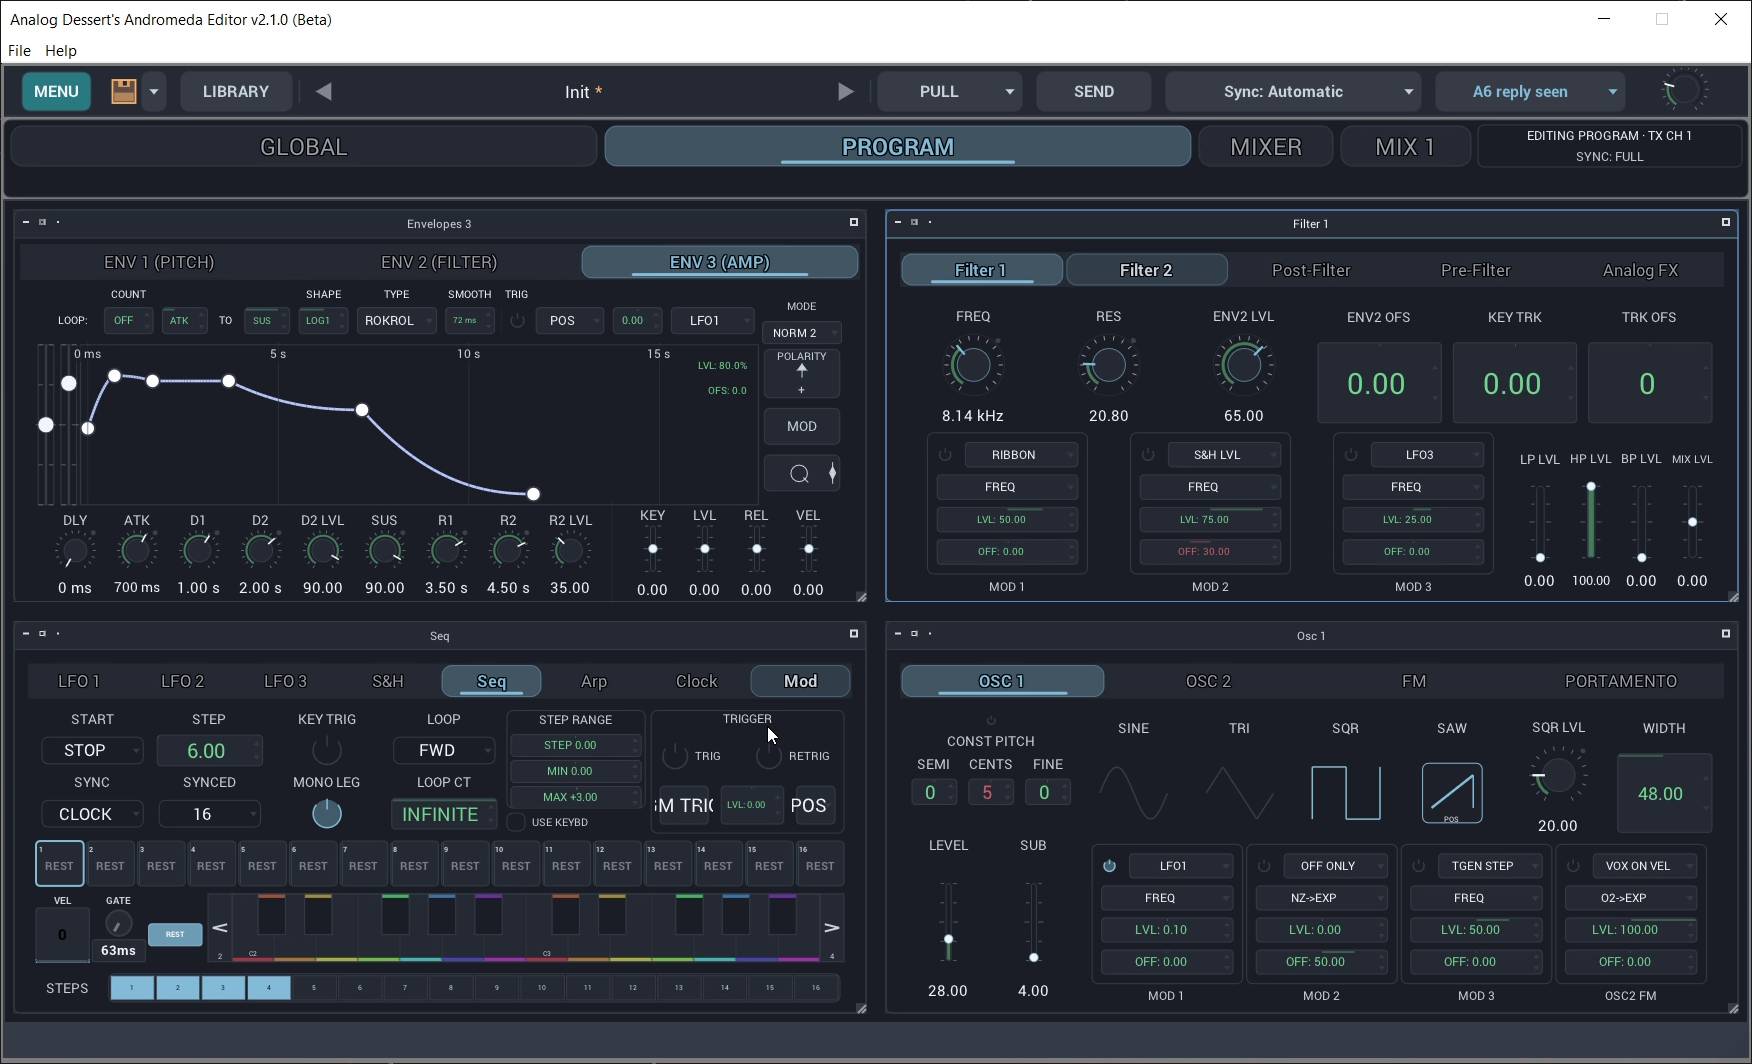Go to previous preset with left arrow
This screenshot has width=1752, height=1064.
point(323,91)
